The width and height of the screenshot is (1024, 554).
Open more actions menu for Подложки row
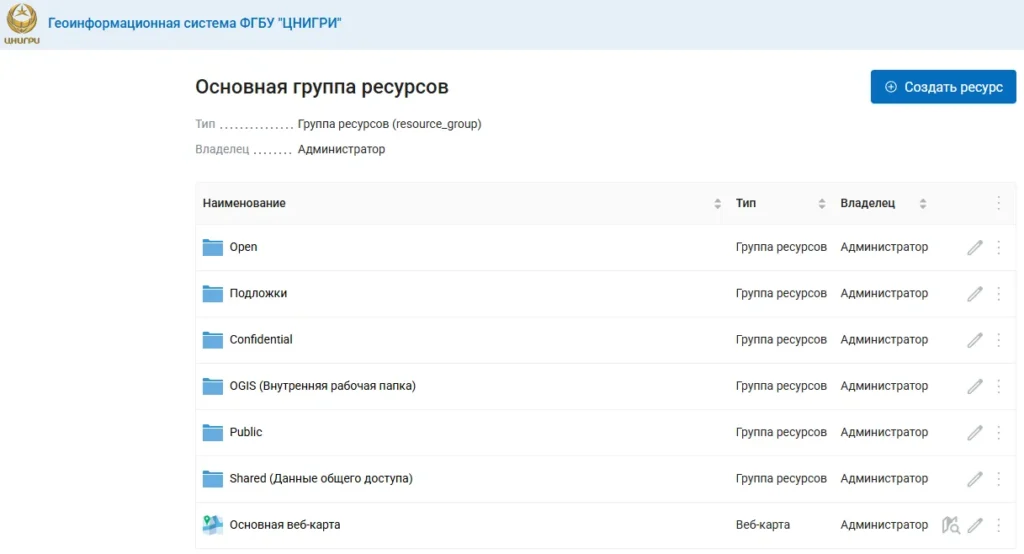point(999,293)
